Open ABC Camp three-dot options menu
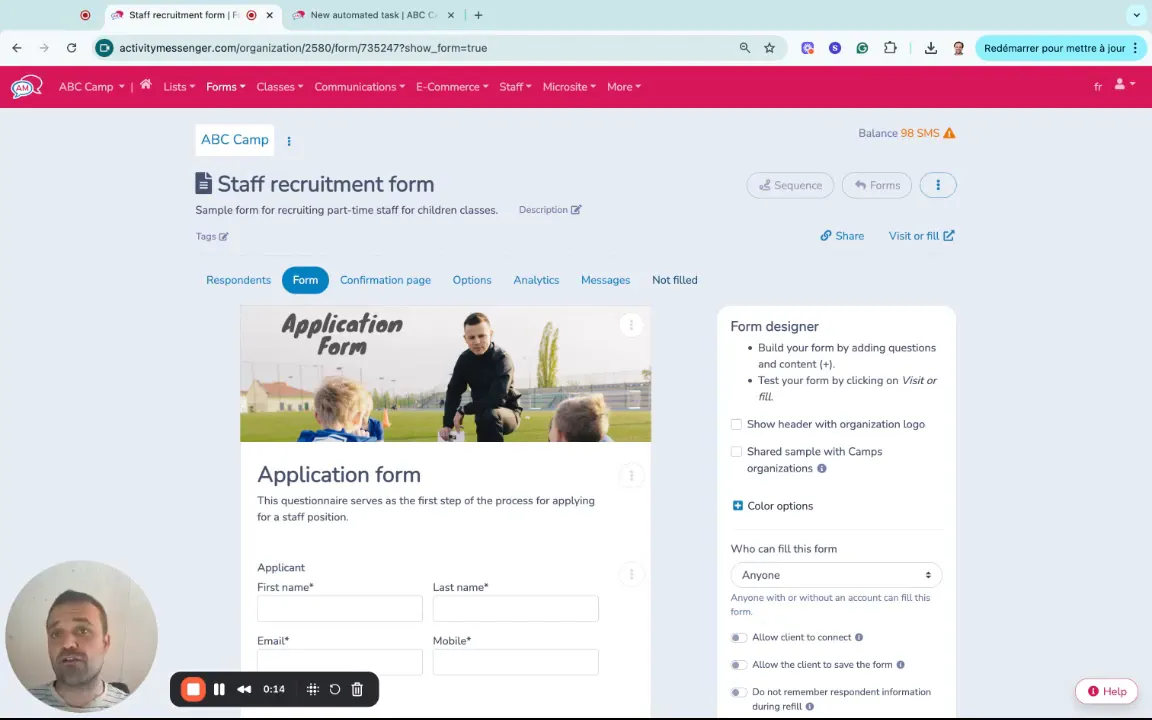The height and width of the screenshot is (720, 1152). point(289,141)
